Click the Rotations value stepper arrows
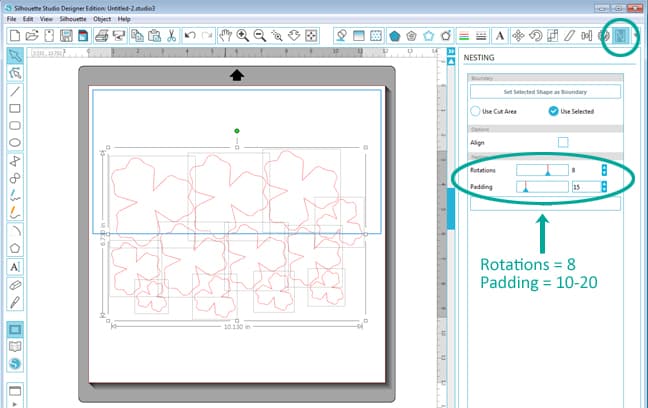The height and width of the screenshot is (408, 648). [x=604, y=171]
